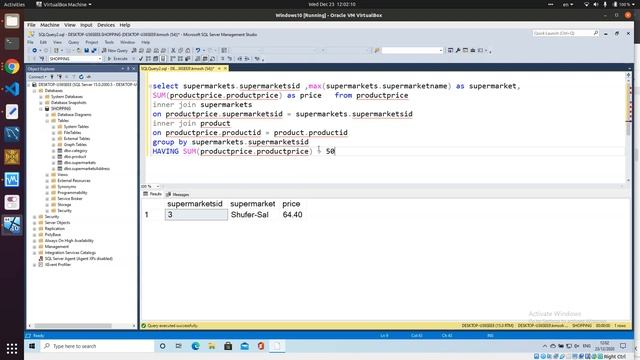Collapse the Tables folder
This screenshot has width=640, height=360.
(x=47, y=121)
